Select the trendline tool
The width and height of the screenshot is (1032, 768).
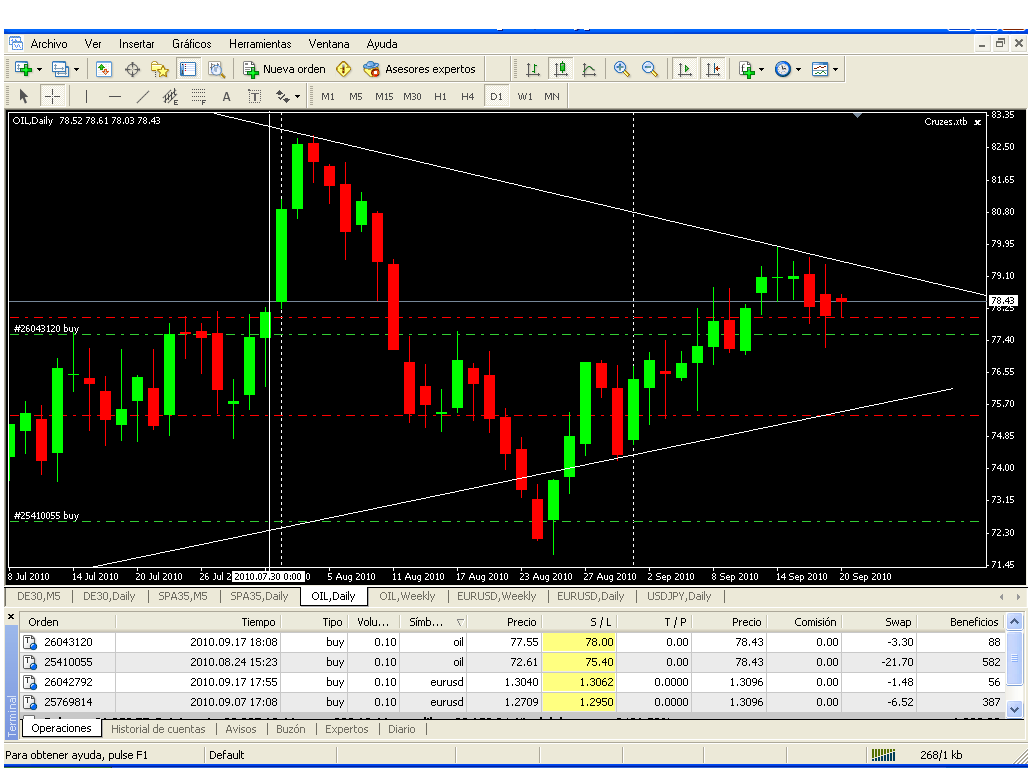coord(142,97)
